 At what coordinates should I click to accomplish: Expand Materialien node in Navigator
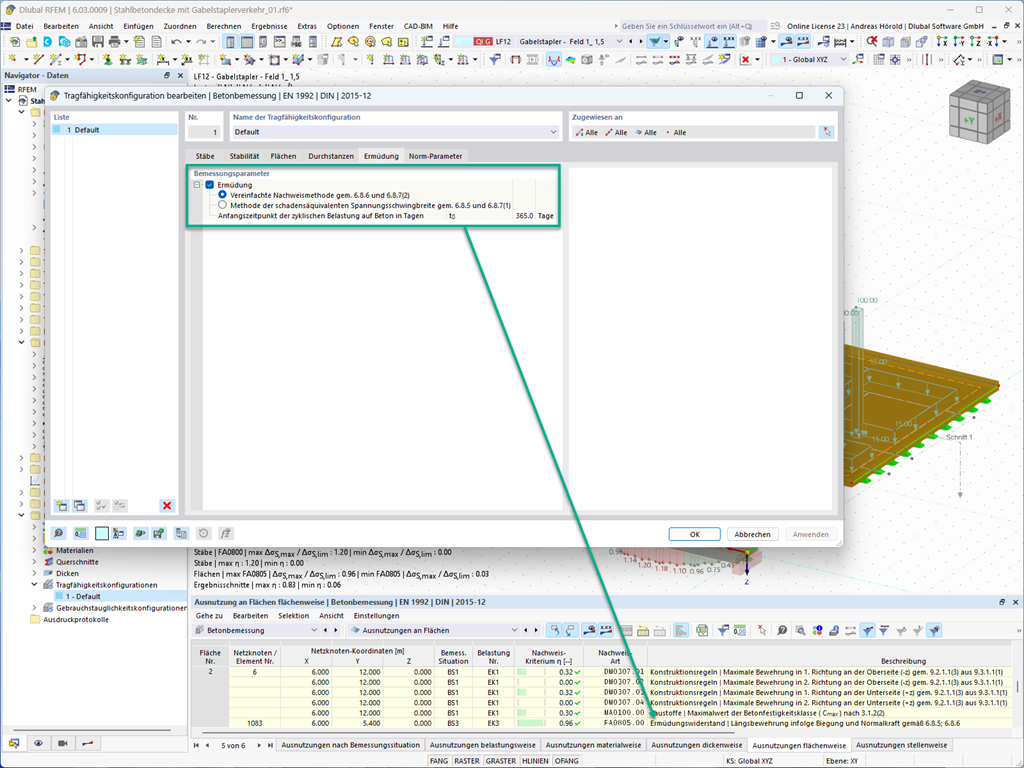pos(35,551)
